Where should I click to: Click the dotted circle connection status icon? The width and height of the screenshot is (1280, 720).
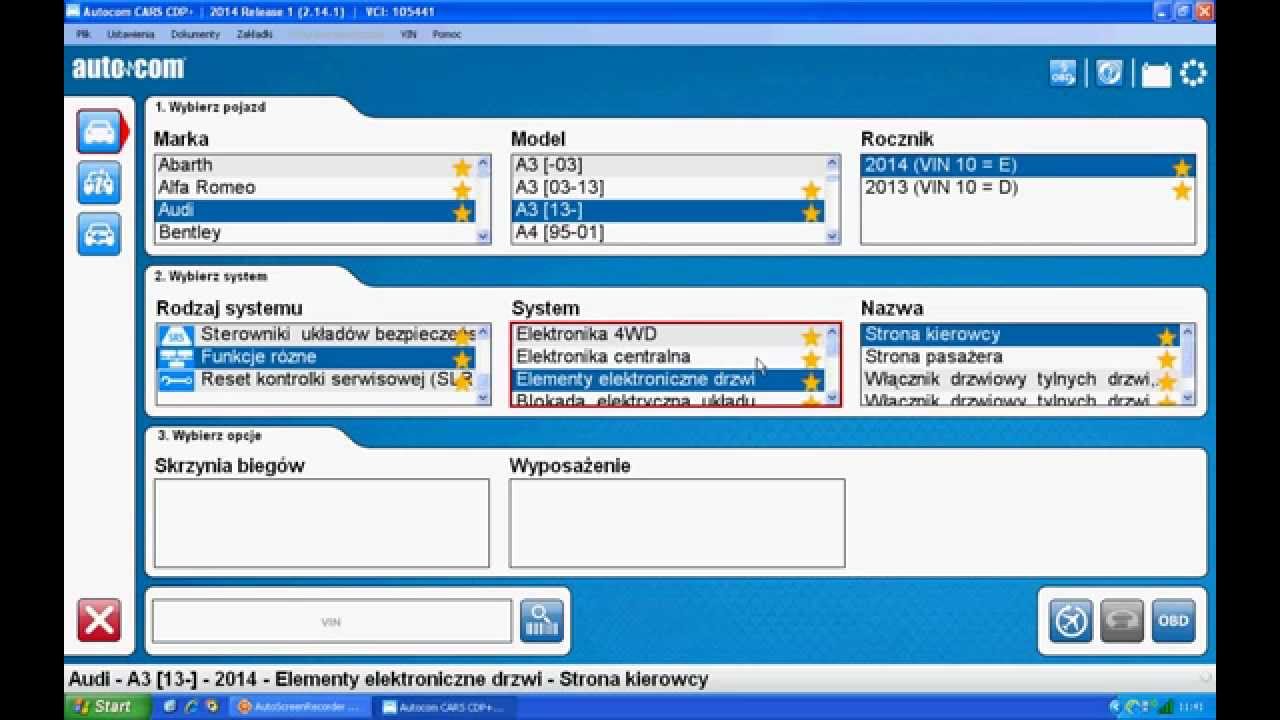(1193, 73)
